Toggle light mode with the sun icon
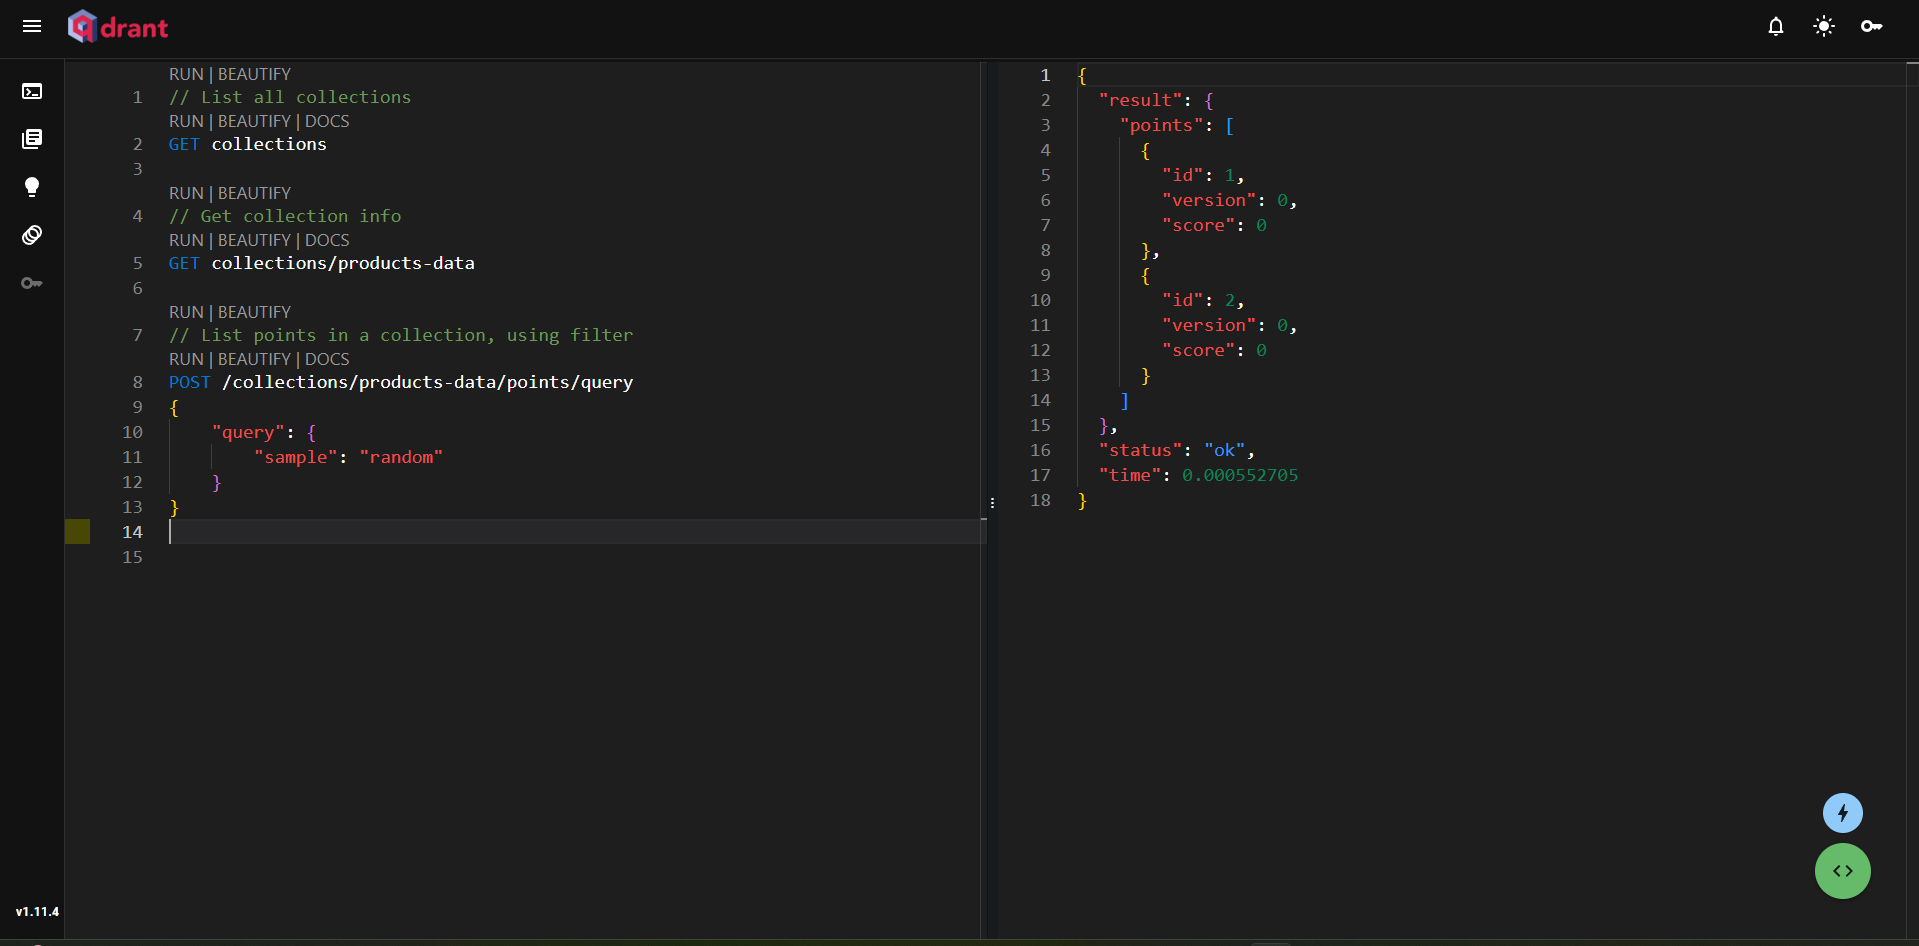 tap(1824, 26)
